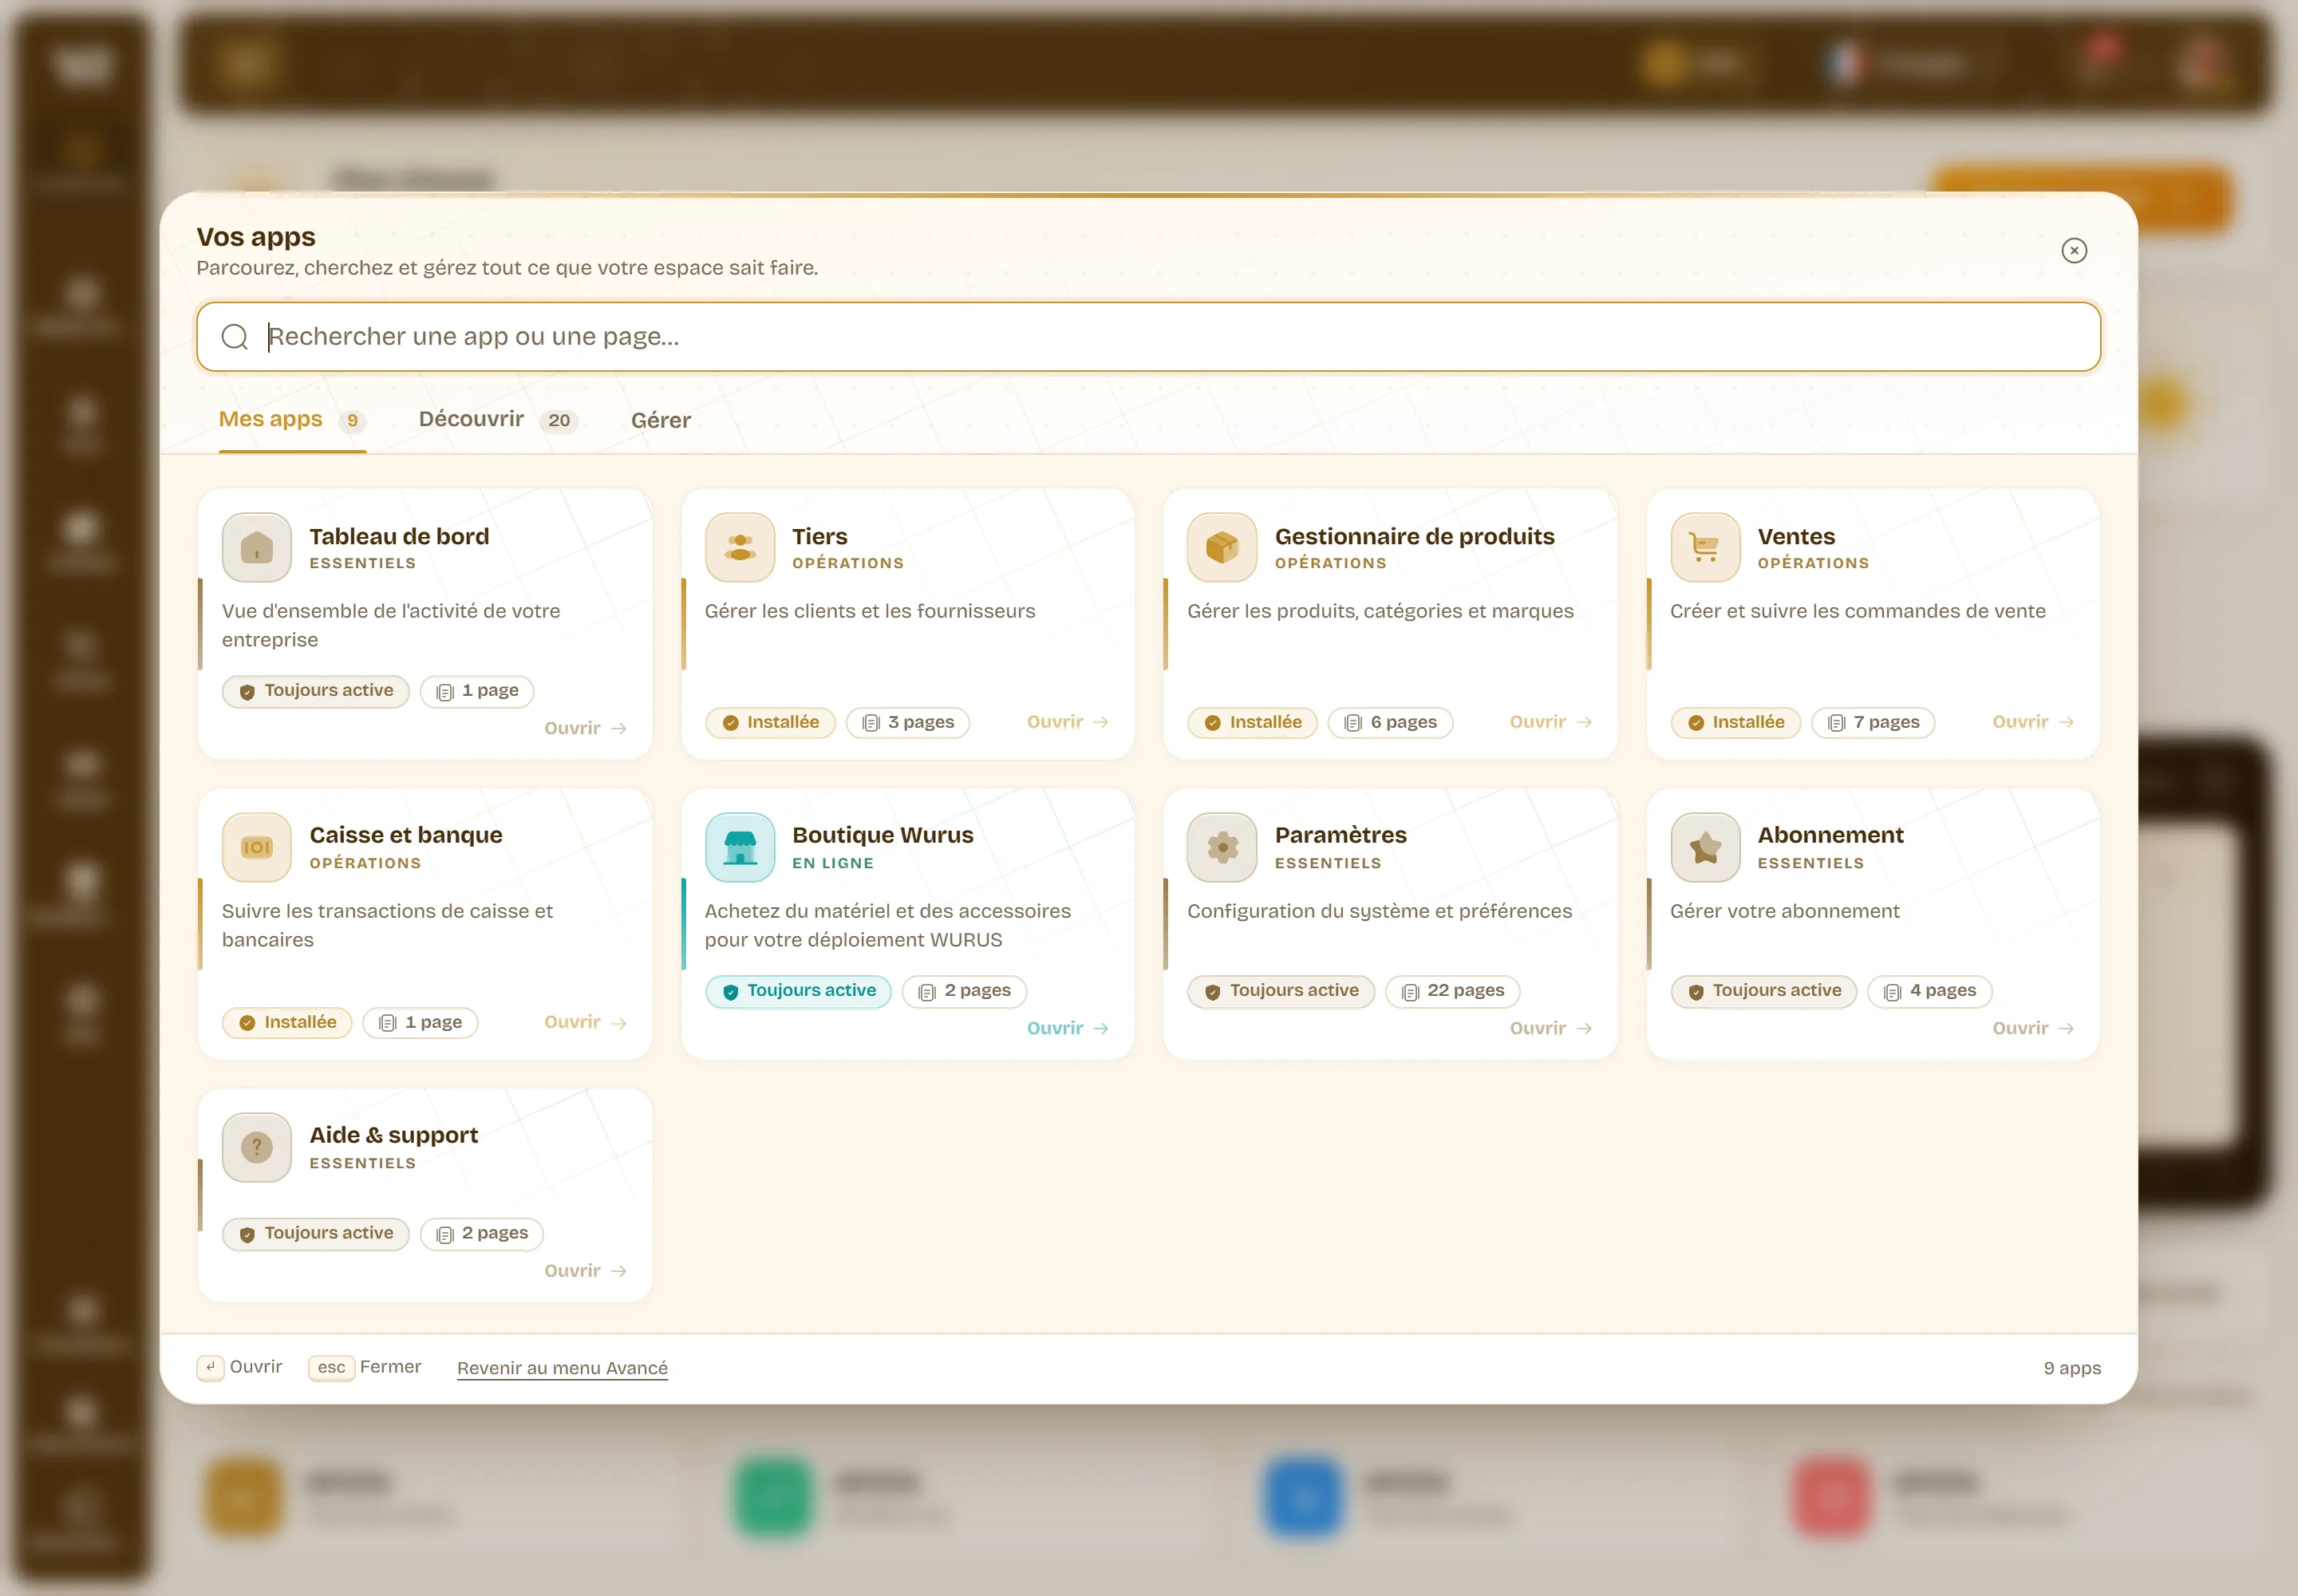
Task: Click the Installée badge on Tiers card
Action: pos(770,722)
